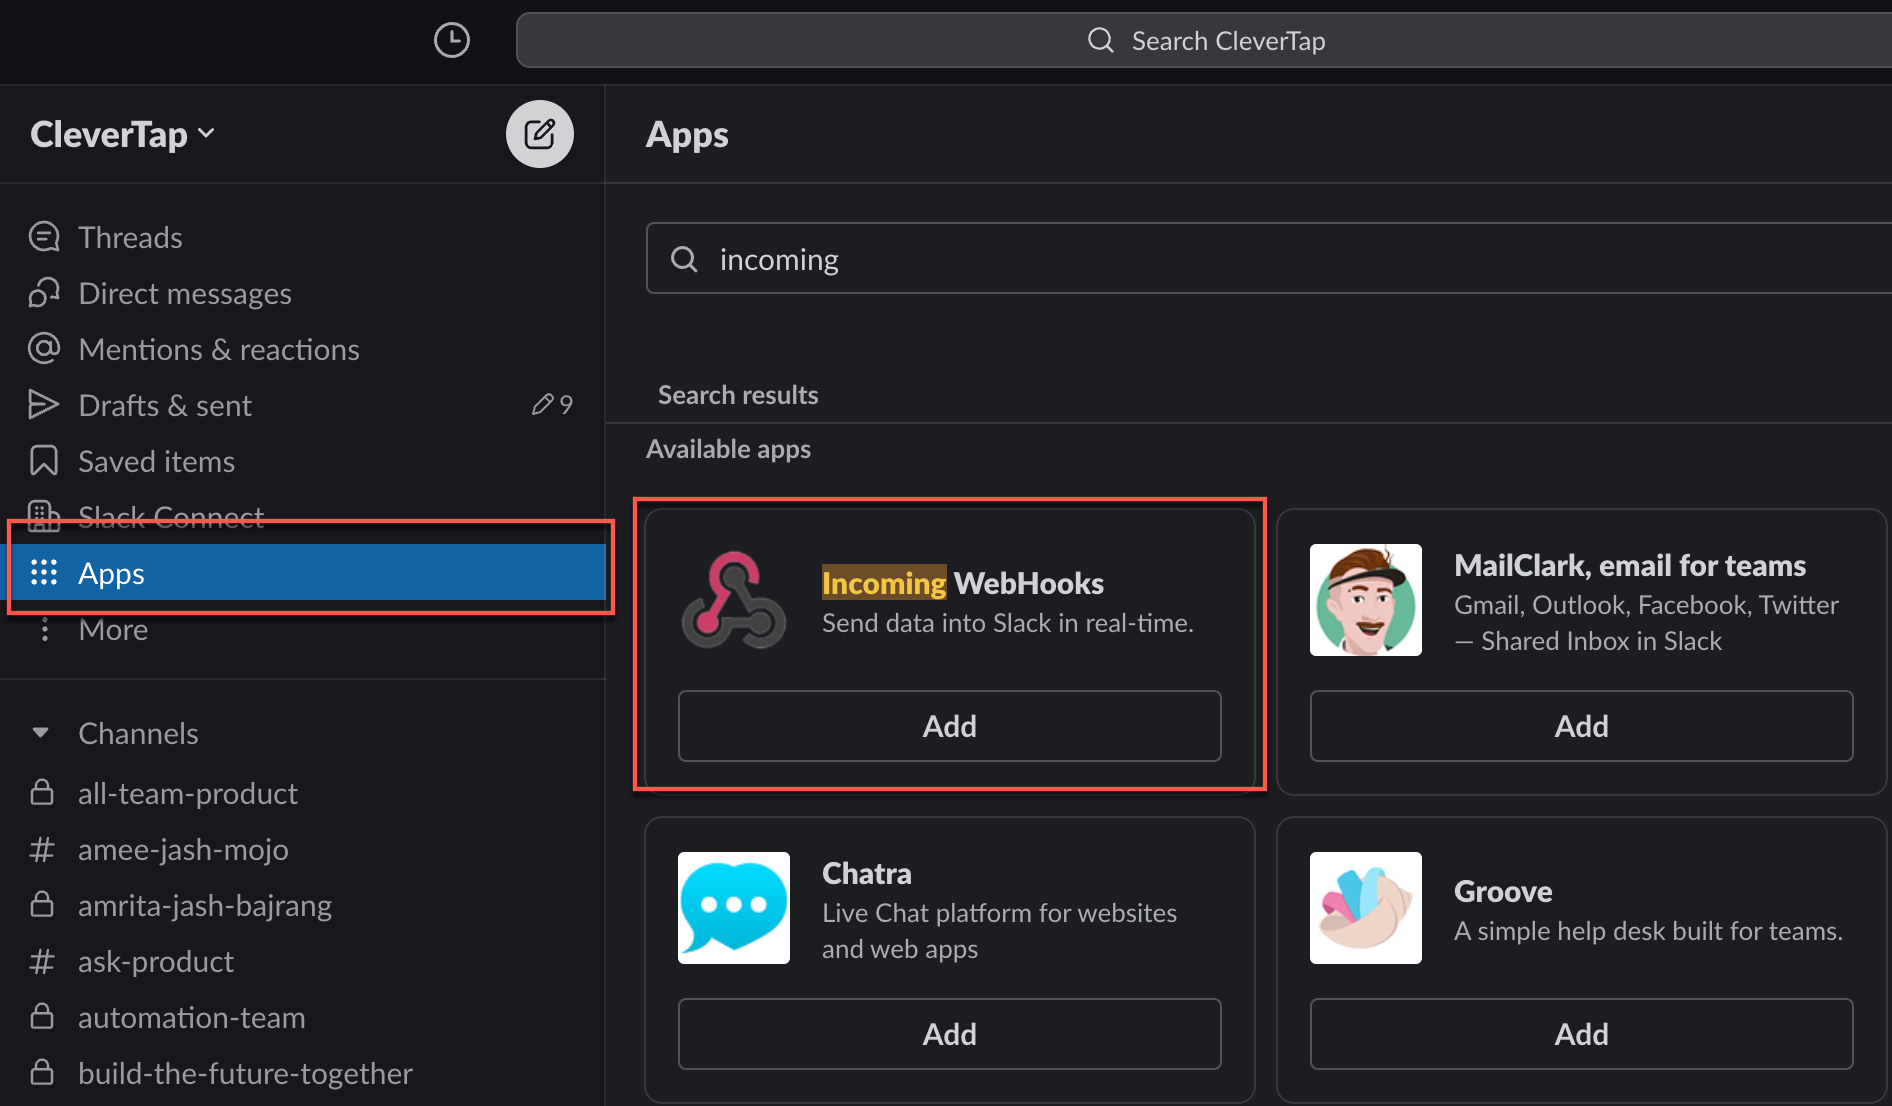This screenshot has height=1106, width=1892.
Task: Open the Chatra app title
Action: click(867, 873)
